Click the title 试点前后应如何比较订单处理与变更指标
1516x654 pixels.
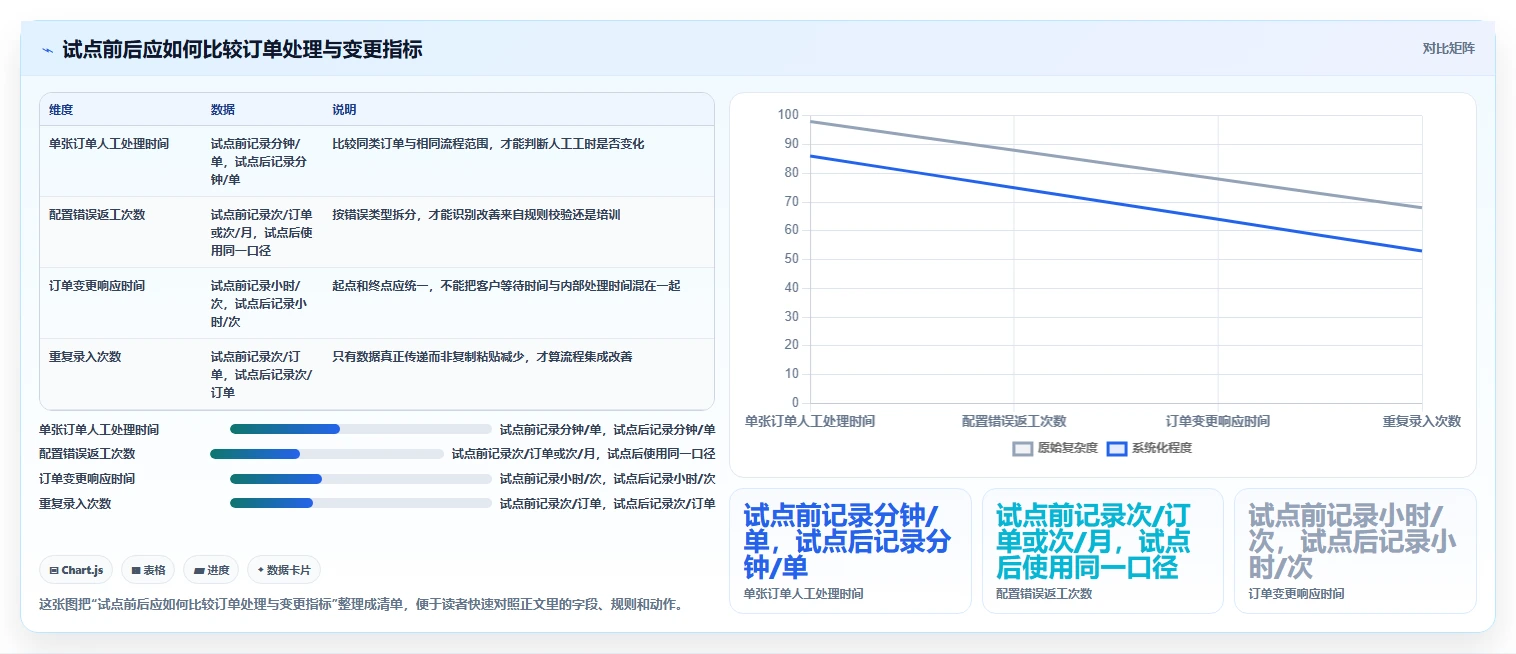tap(242, 49)
